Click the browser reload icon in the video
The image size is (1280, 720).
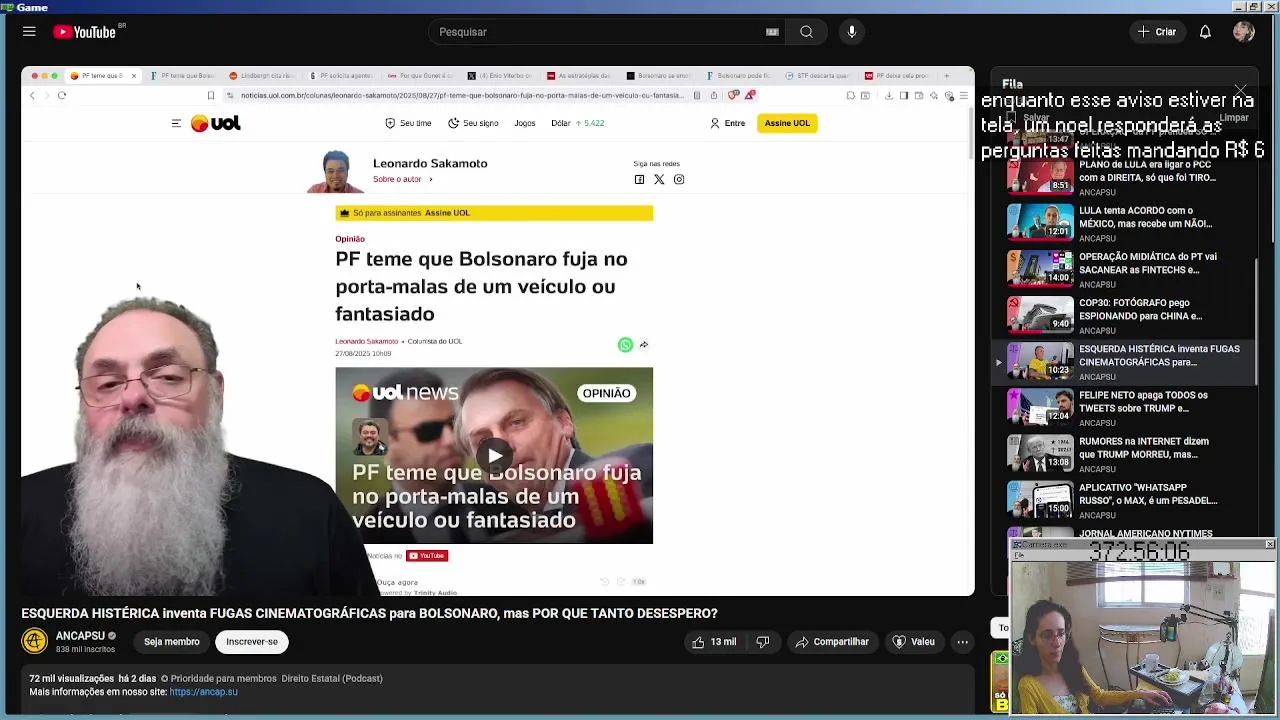tap(62, 95)
